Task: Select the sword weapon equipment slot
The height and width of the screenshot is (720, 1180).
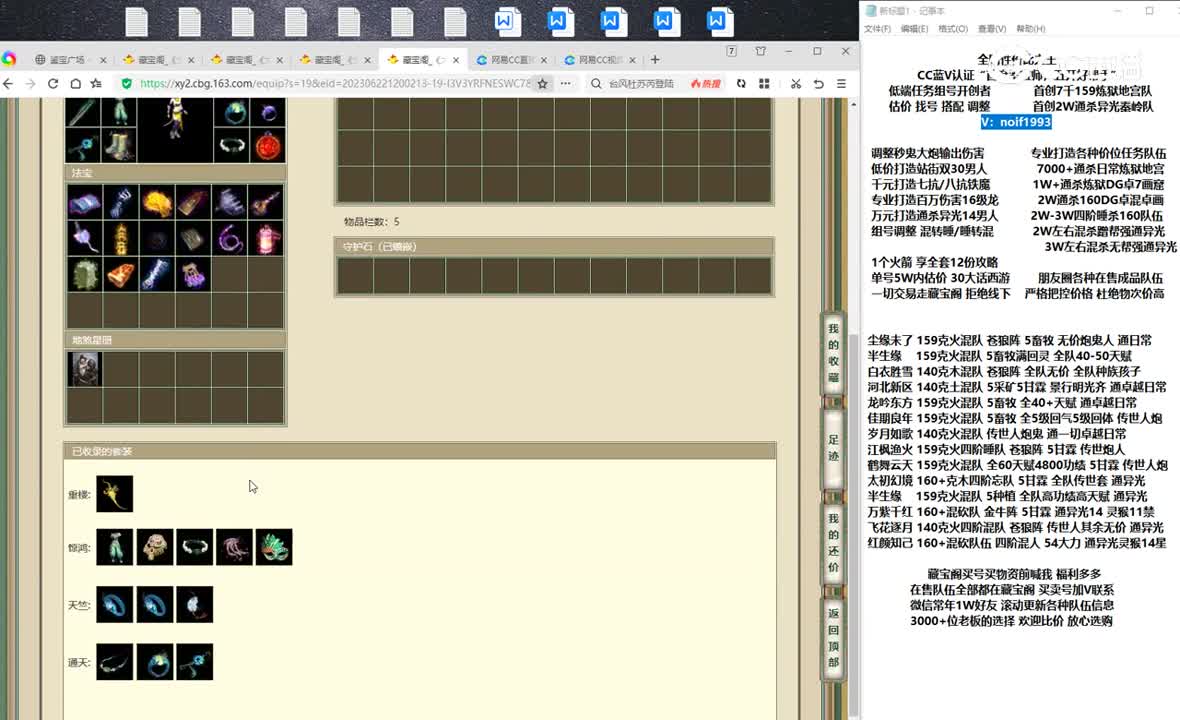Action: pyautogui.click(x=83, y=113)
